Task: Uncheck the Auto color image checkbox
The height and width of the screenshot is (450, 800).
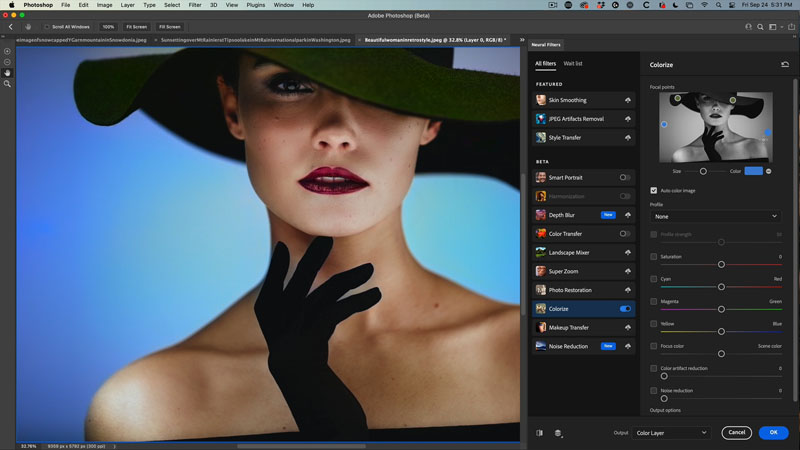Action: [654, 190]
